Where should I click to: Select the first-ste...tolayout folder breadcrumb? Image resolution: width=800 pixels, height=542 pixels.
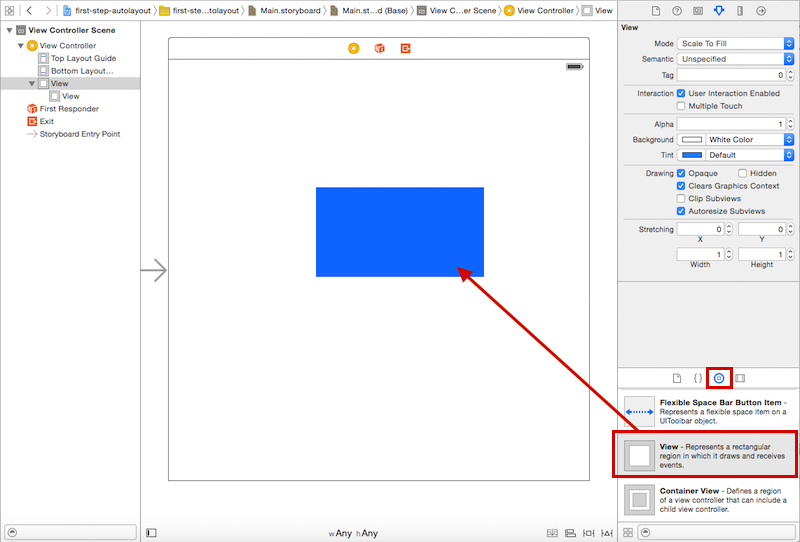199,11
